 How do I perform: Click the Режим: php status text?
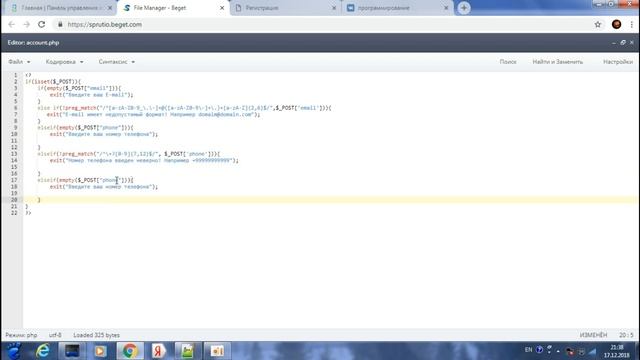click(x=21, y=335)
